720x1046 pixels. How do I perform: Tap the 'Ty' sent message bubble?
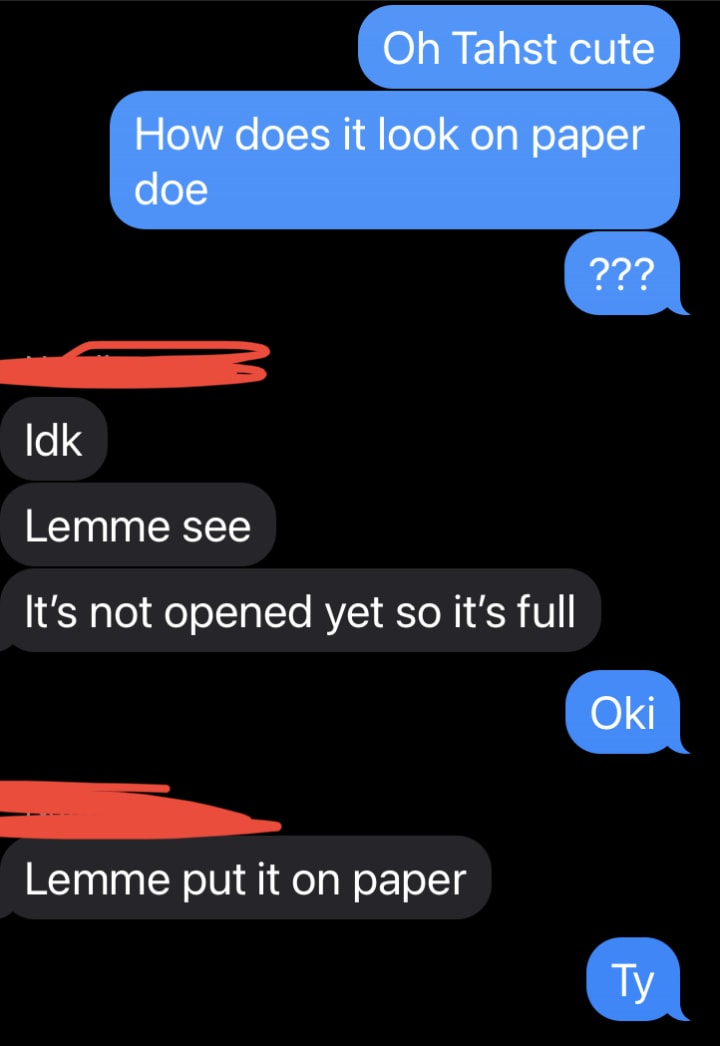pyautogui.click(x=635, y=979)
